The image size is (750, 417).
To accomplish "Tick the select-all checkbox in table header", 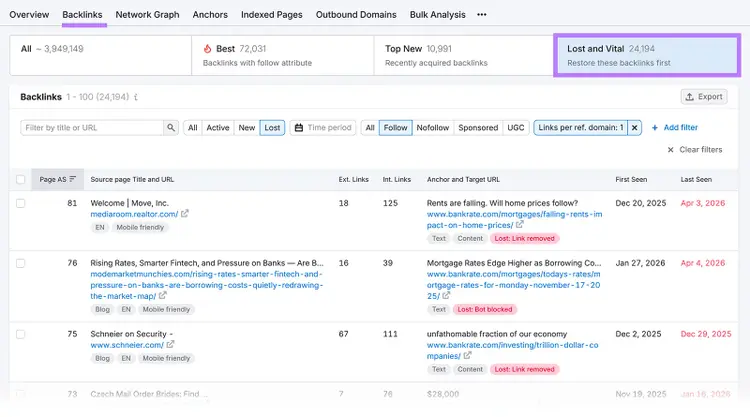I will coord(21,179).
